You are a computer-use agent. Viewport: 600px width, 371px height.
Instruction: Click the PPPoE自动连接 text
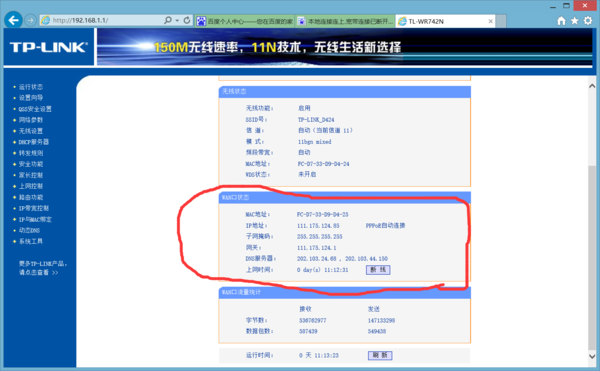(385, 226)
